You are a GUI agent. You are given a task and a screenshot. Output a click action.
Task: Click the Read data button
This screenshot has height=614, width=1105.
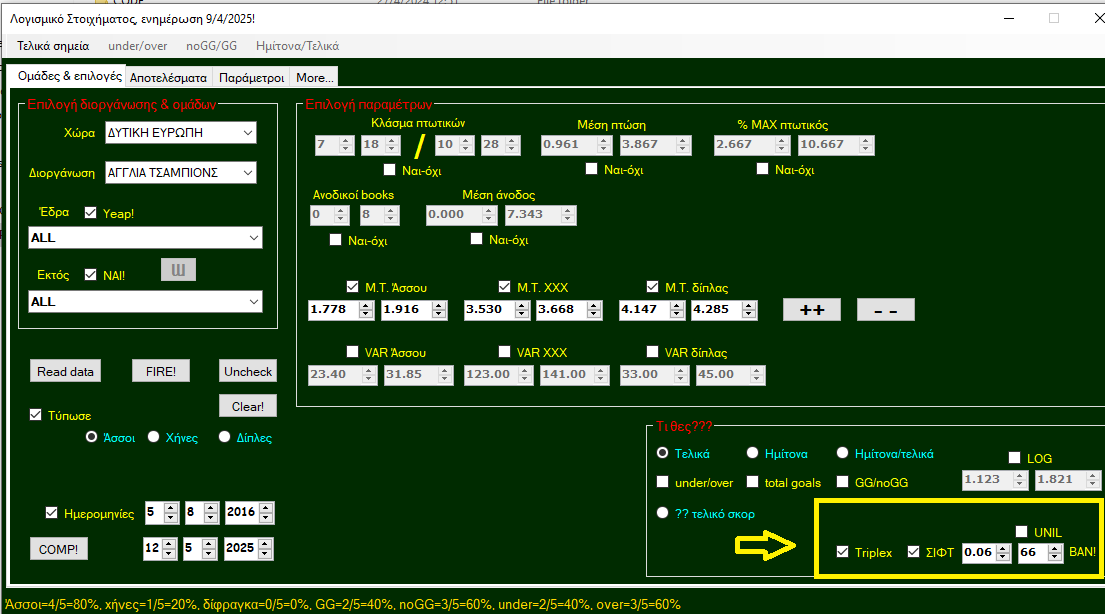click(x=66, y=371)
